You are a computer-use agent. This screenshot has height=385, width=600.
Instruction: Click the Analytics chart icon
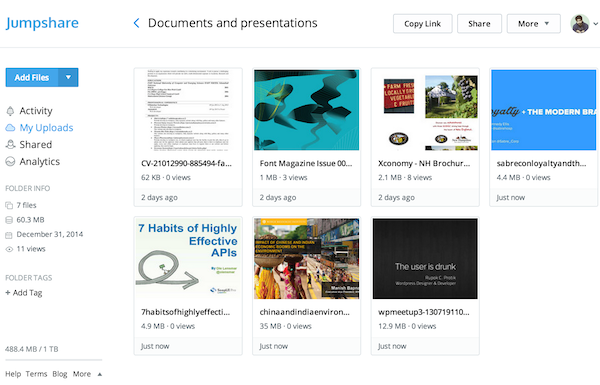tap(10, 162)
